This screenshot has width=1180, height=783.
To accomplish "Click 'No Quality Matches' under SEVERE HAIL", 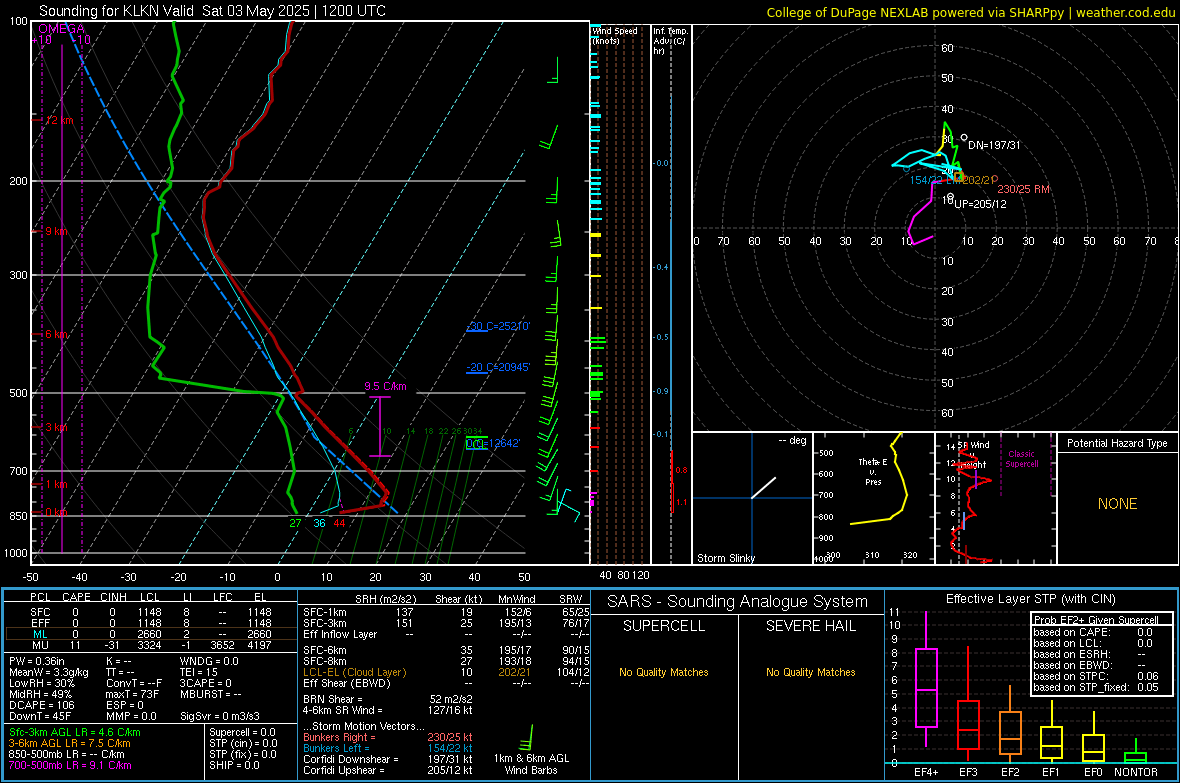I will [811, 672].
